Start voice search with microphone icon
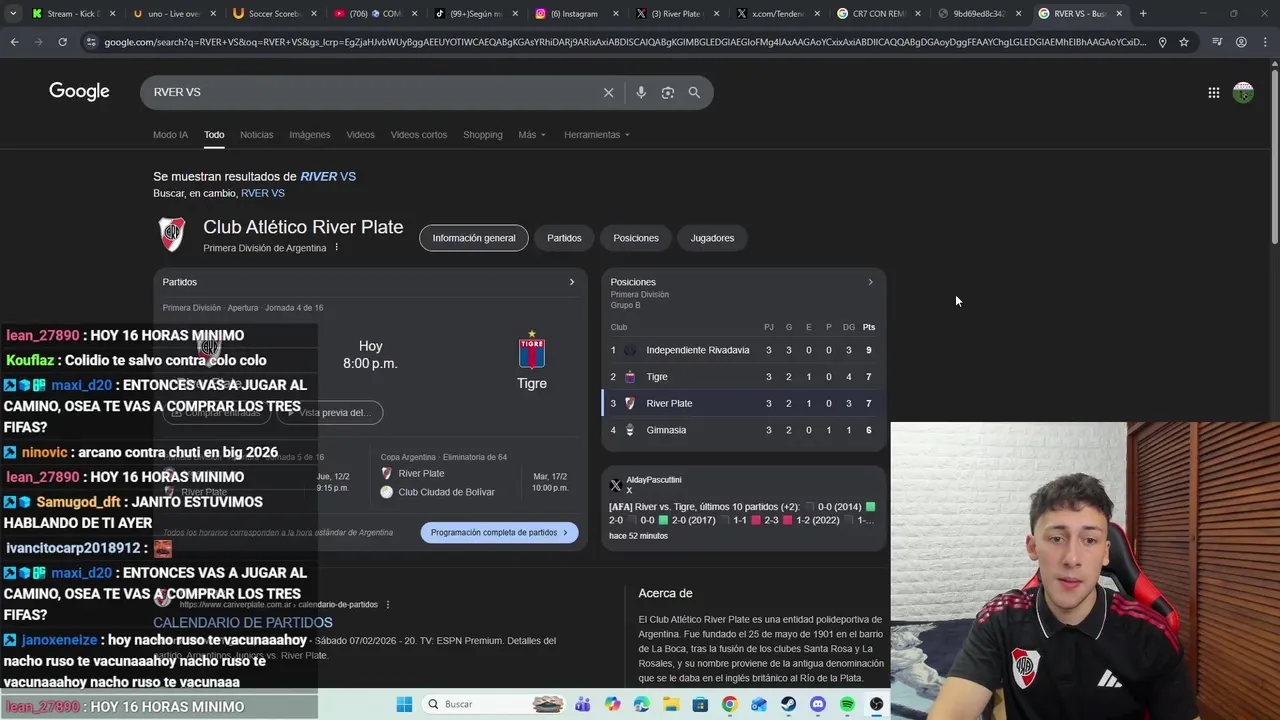 [641, 92]
